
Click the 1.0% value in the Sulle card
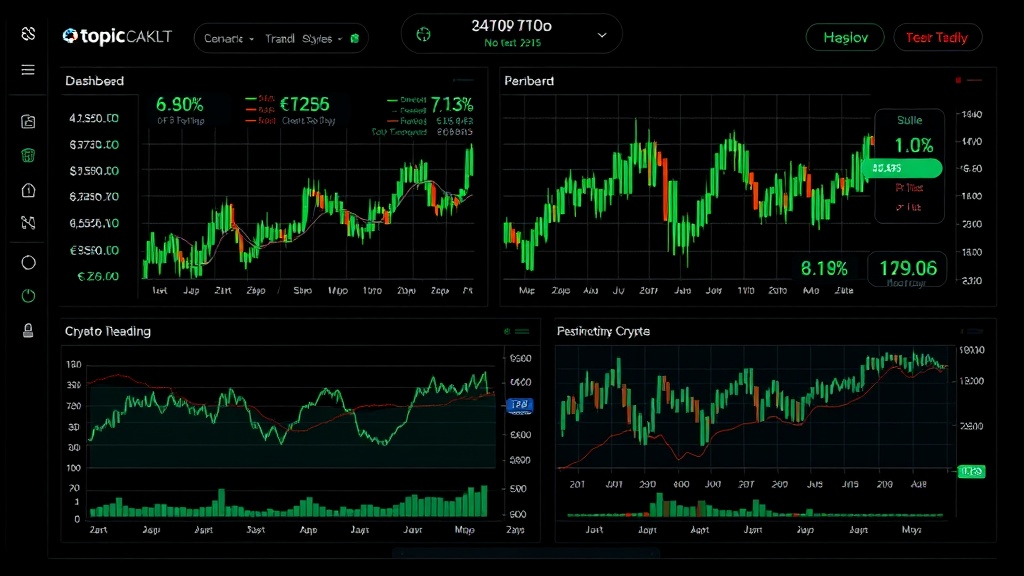(x=914, y=145)
